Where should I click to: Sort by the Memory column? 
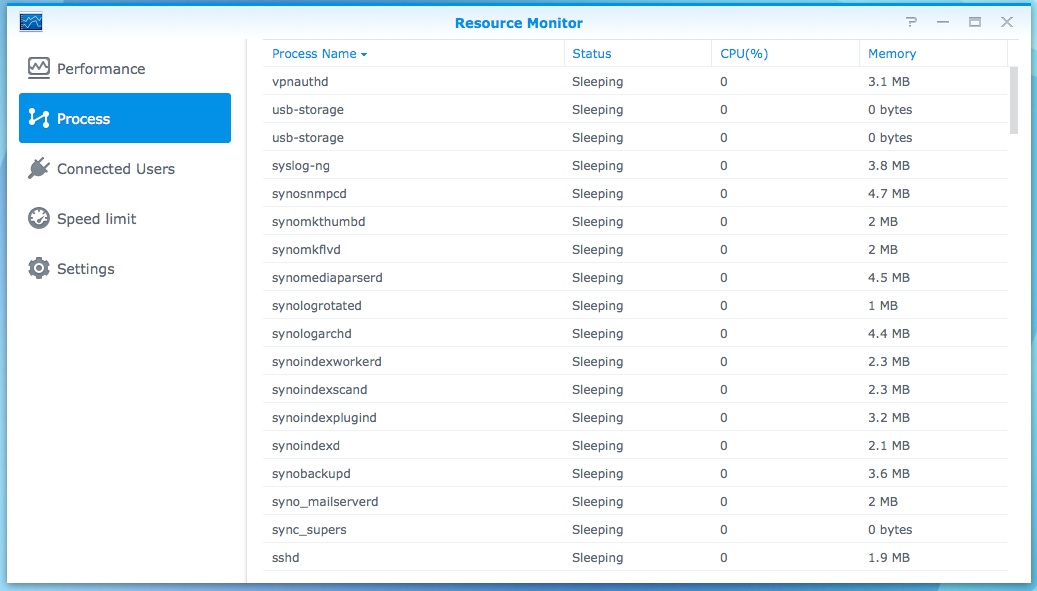pyautogui.click(x=933, y=54)
